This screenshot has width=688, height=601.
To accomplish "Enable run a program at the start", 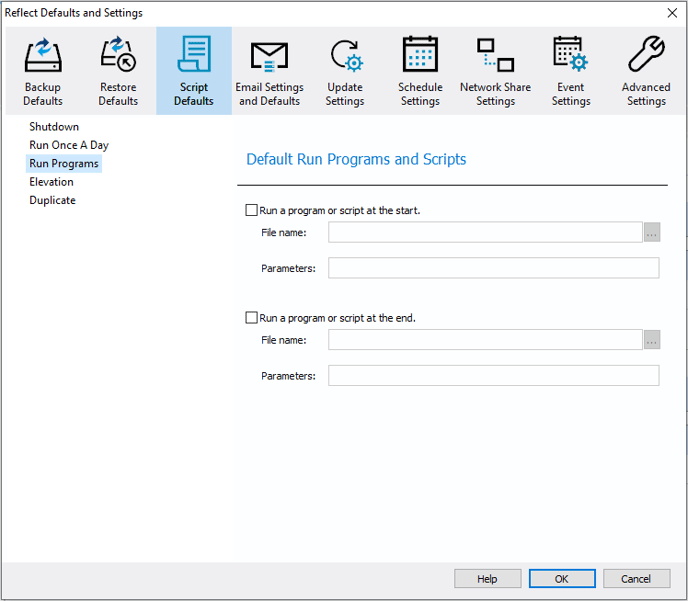I will [252, 211].
